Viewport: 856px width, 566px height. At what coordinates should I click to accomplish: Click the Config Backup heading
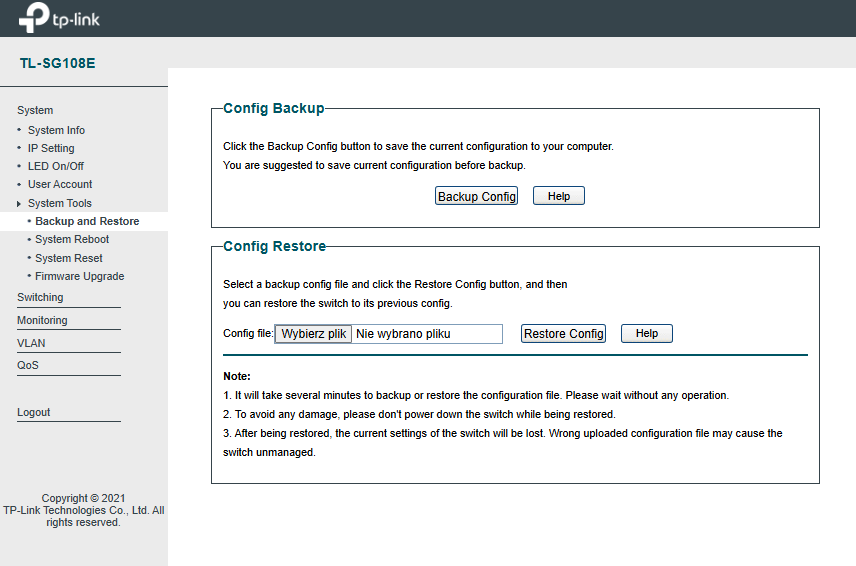(274, 108)
